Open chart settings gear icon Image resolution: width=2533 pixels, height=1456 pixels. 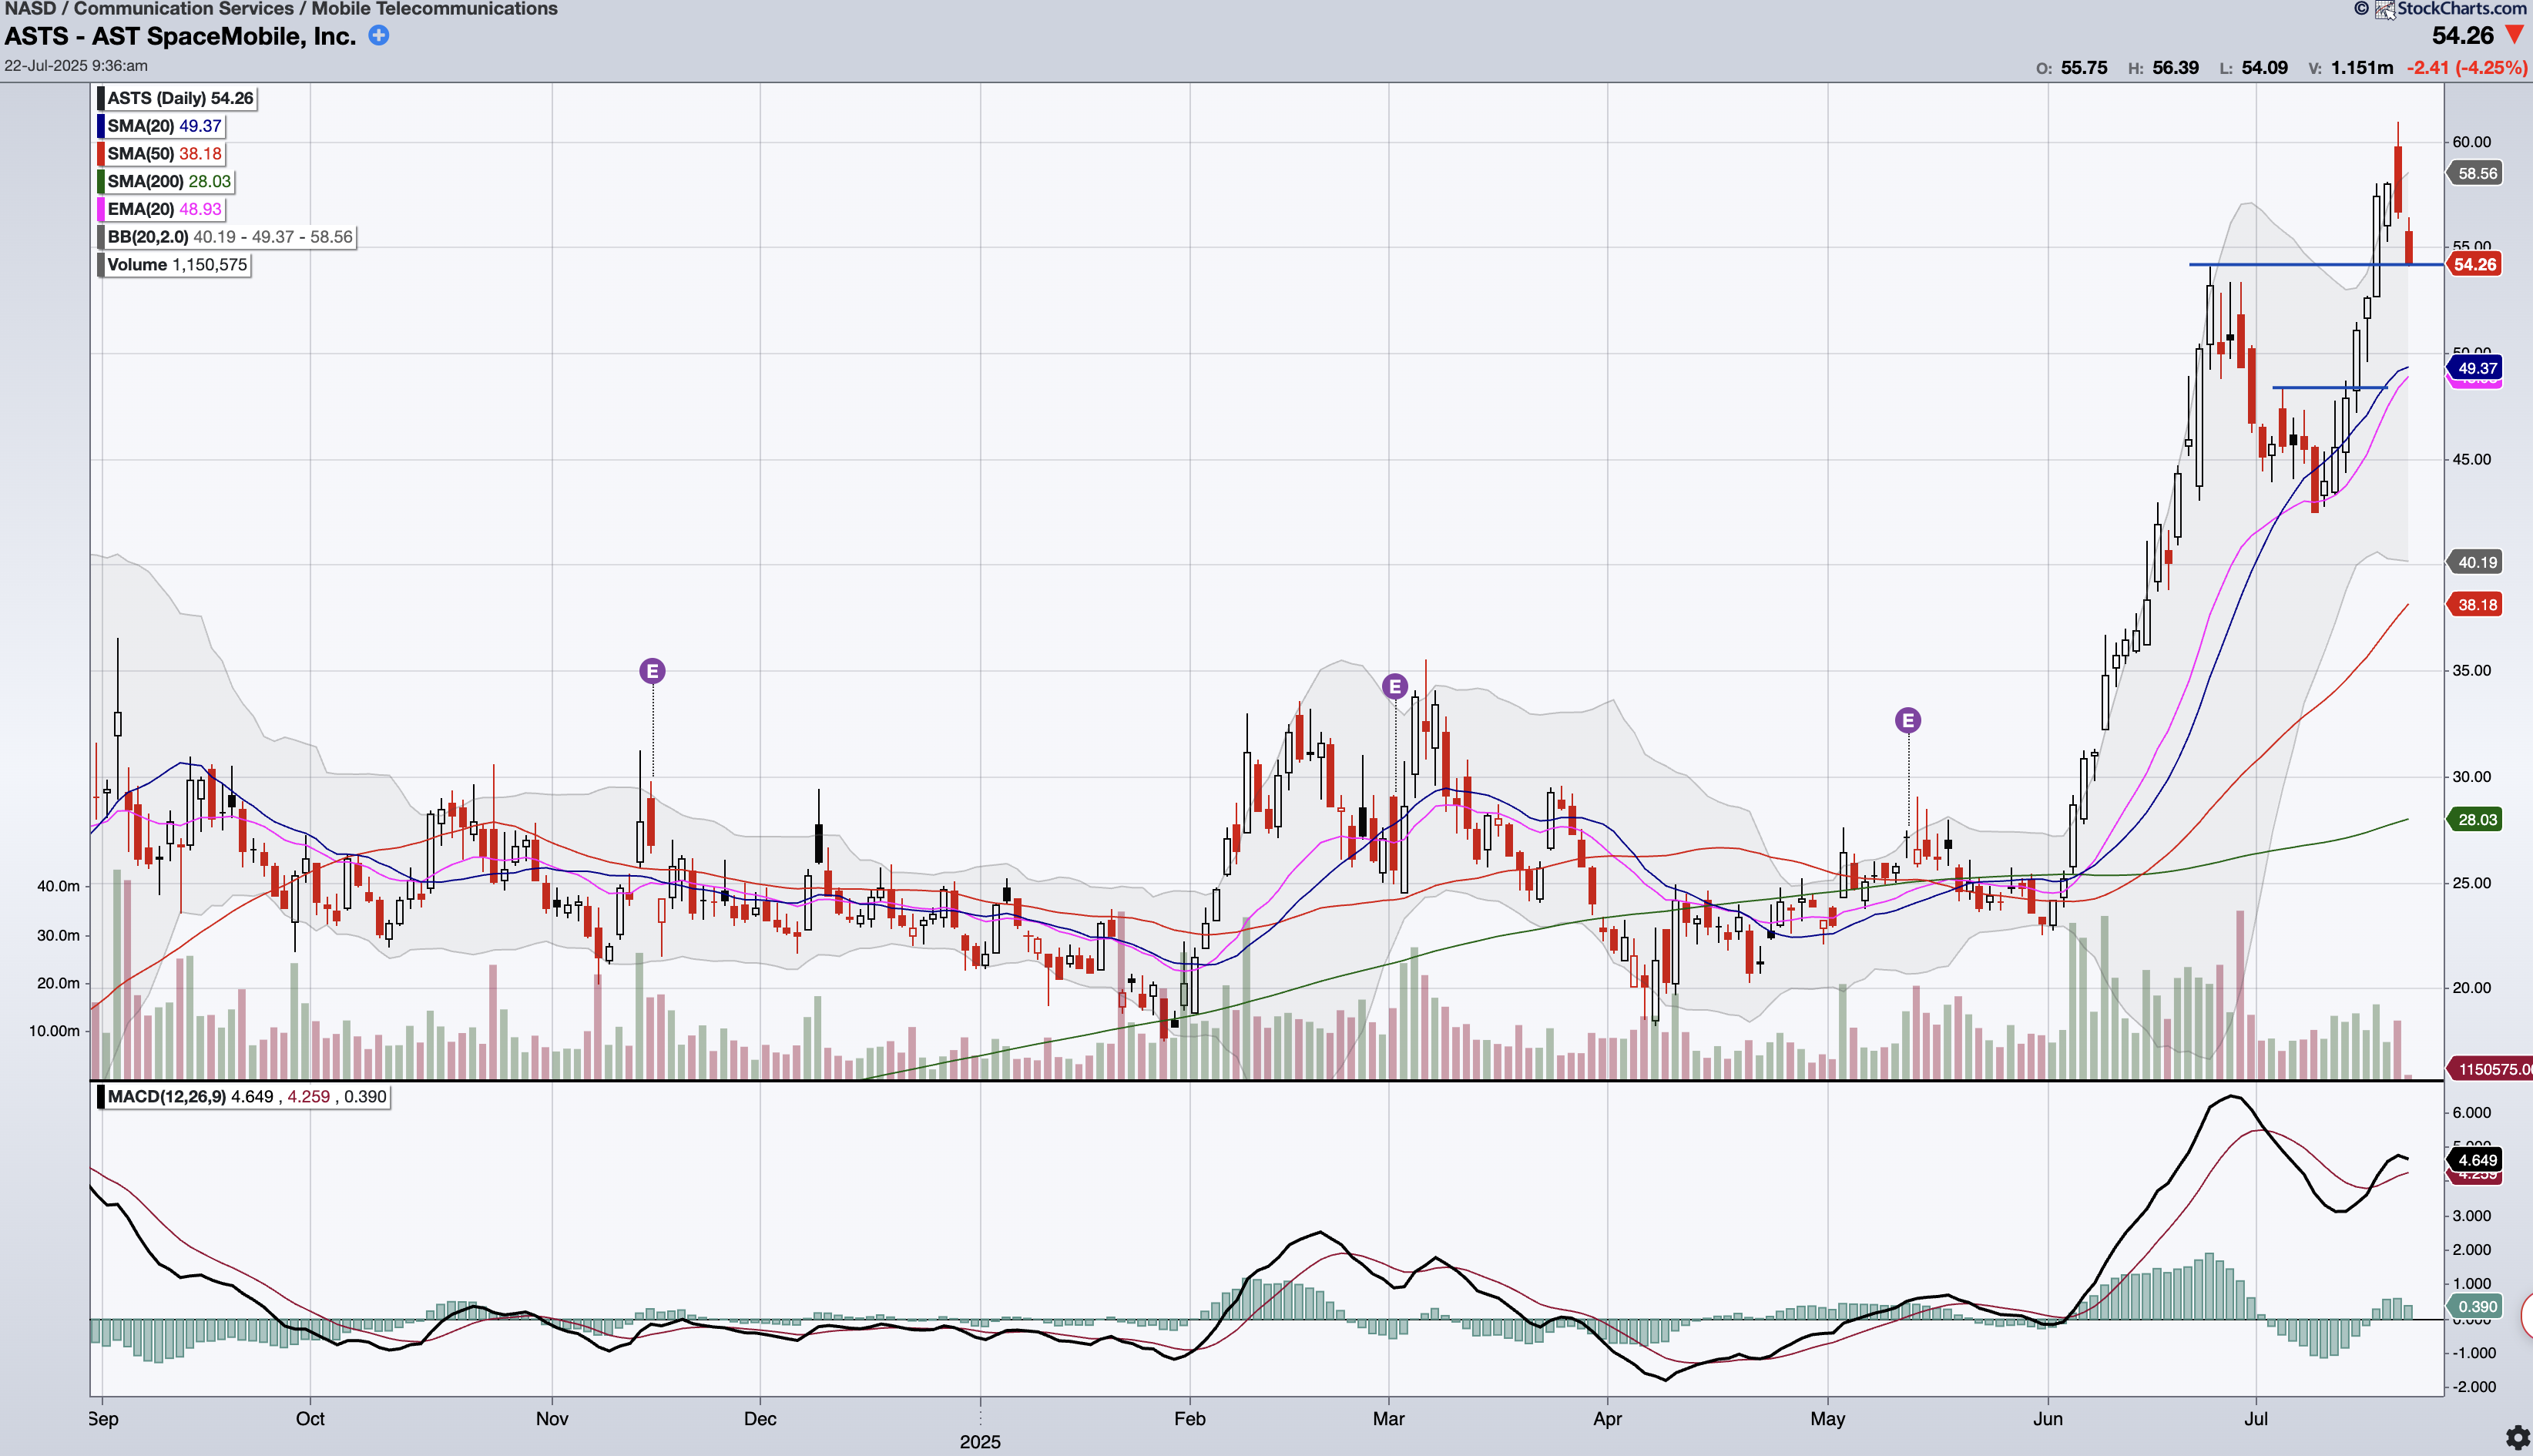pyautogui.click(x=2517, y=1438)
